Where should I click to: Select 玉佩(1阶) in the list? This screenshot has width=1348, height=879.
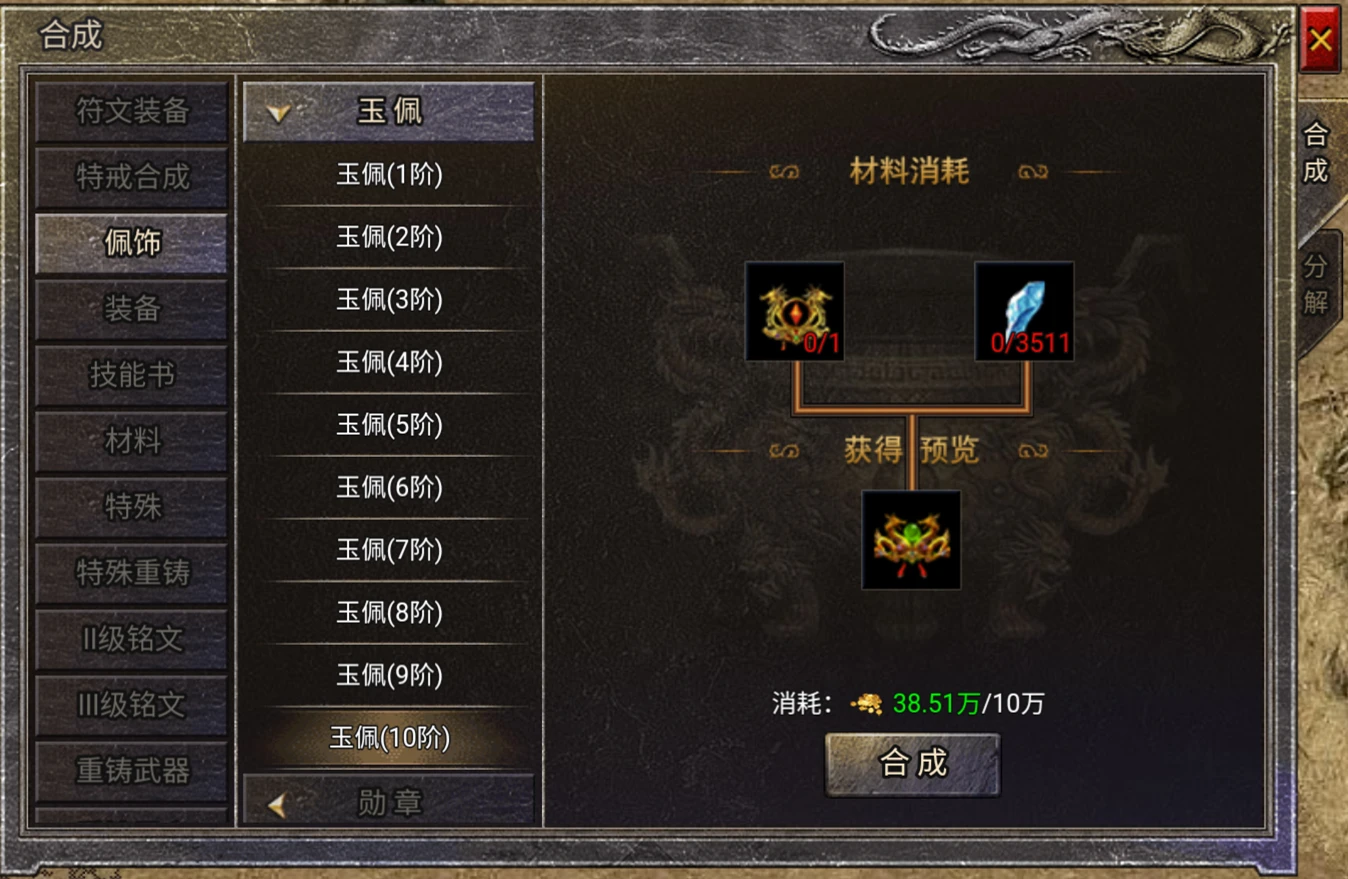point(389,175)
